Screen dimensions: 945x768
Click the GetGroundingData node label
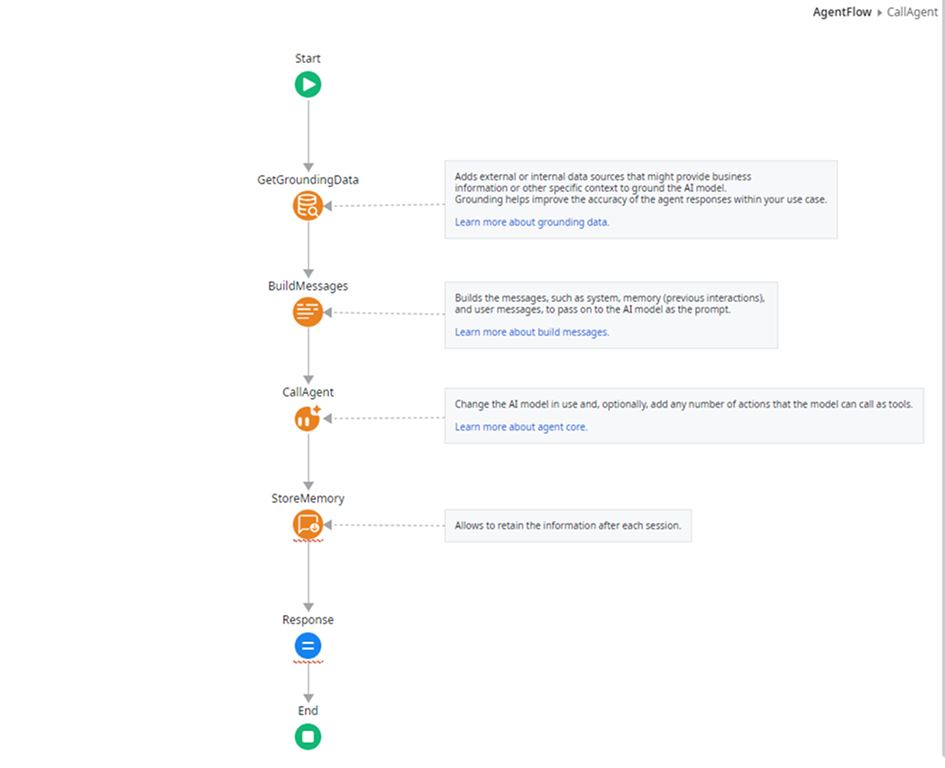pyautogui.click(x=307, y=179)
